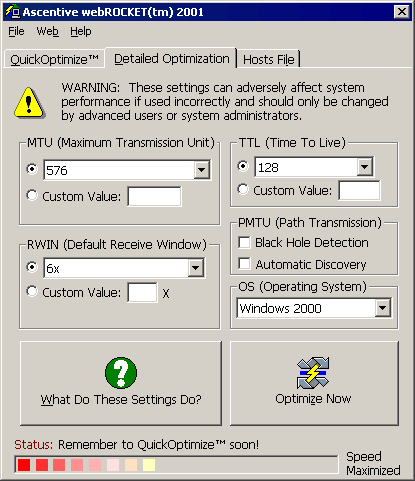Click the MTU (Maximum Transmission Unit) group label

coord(121,143)
